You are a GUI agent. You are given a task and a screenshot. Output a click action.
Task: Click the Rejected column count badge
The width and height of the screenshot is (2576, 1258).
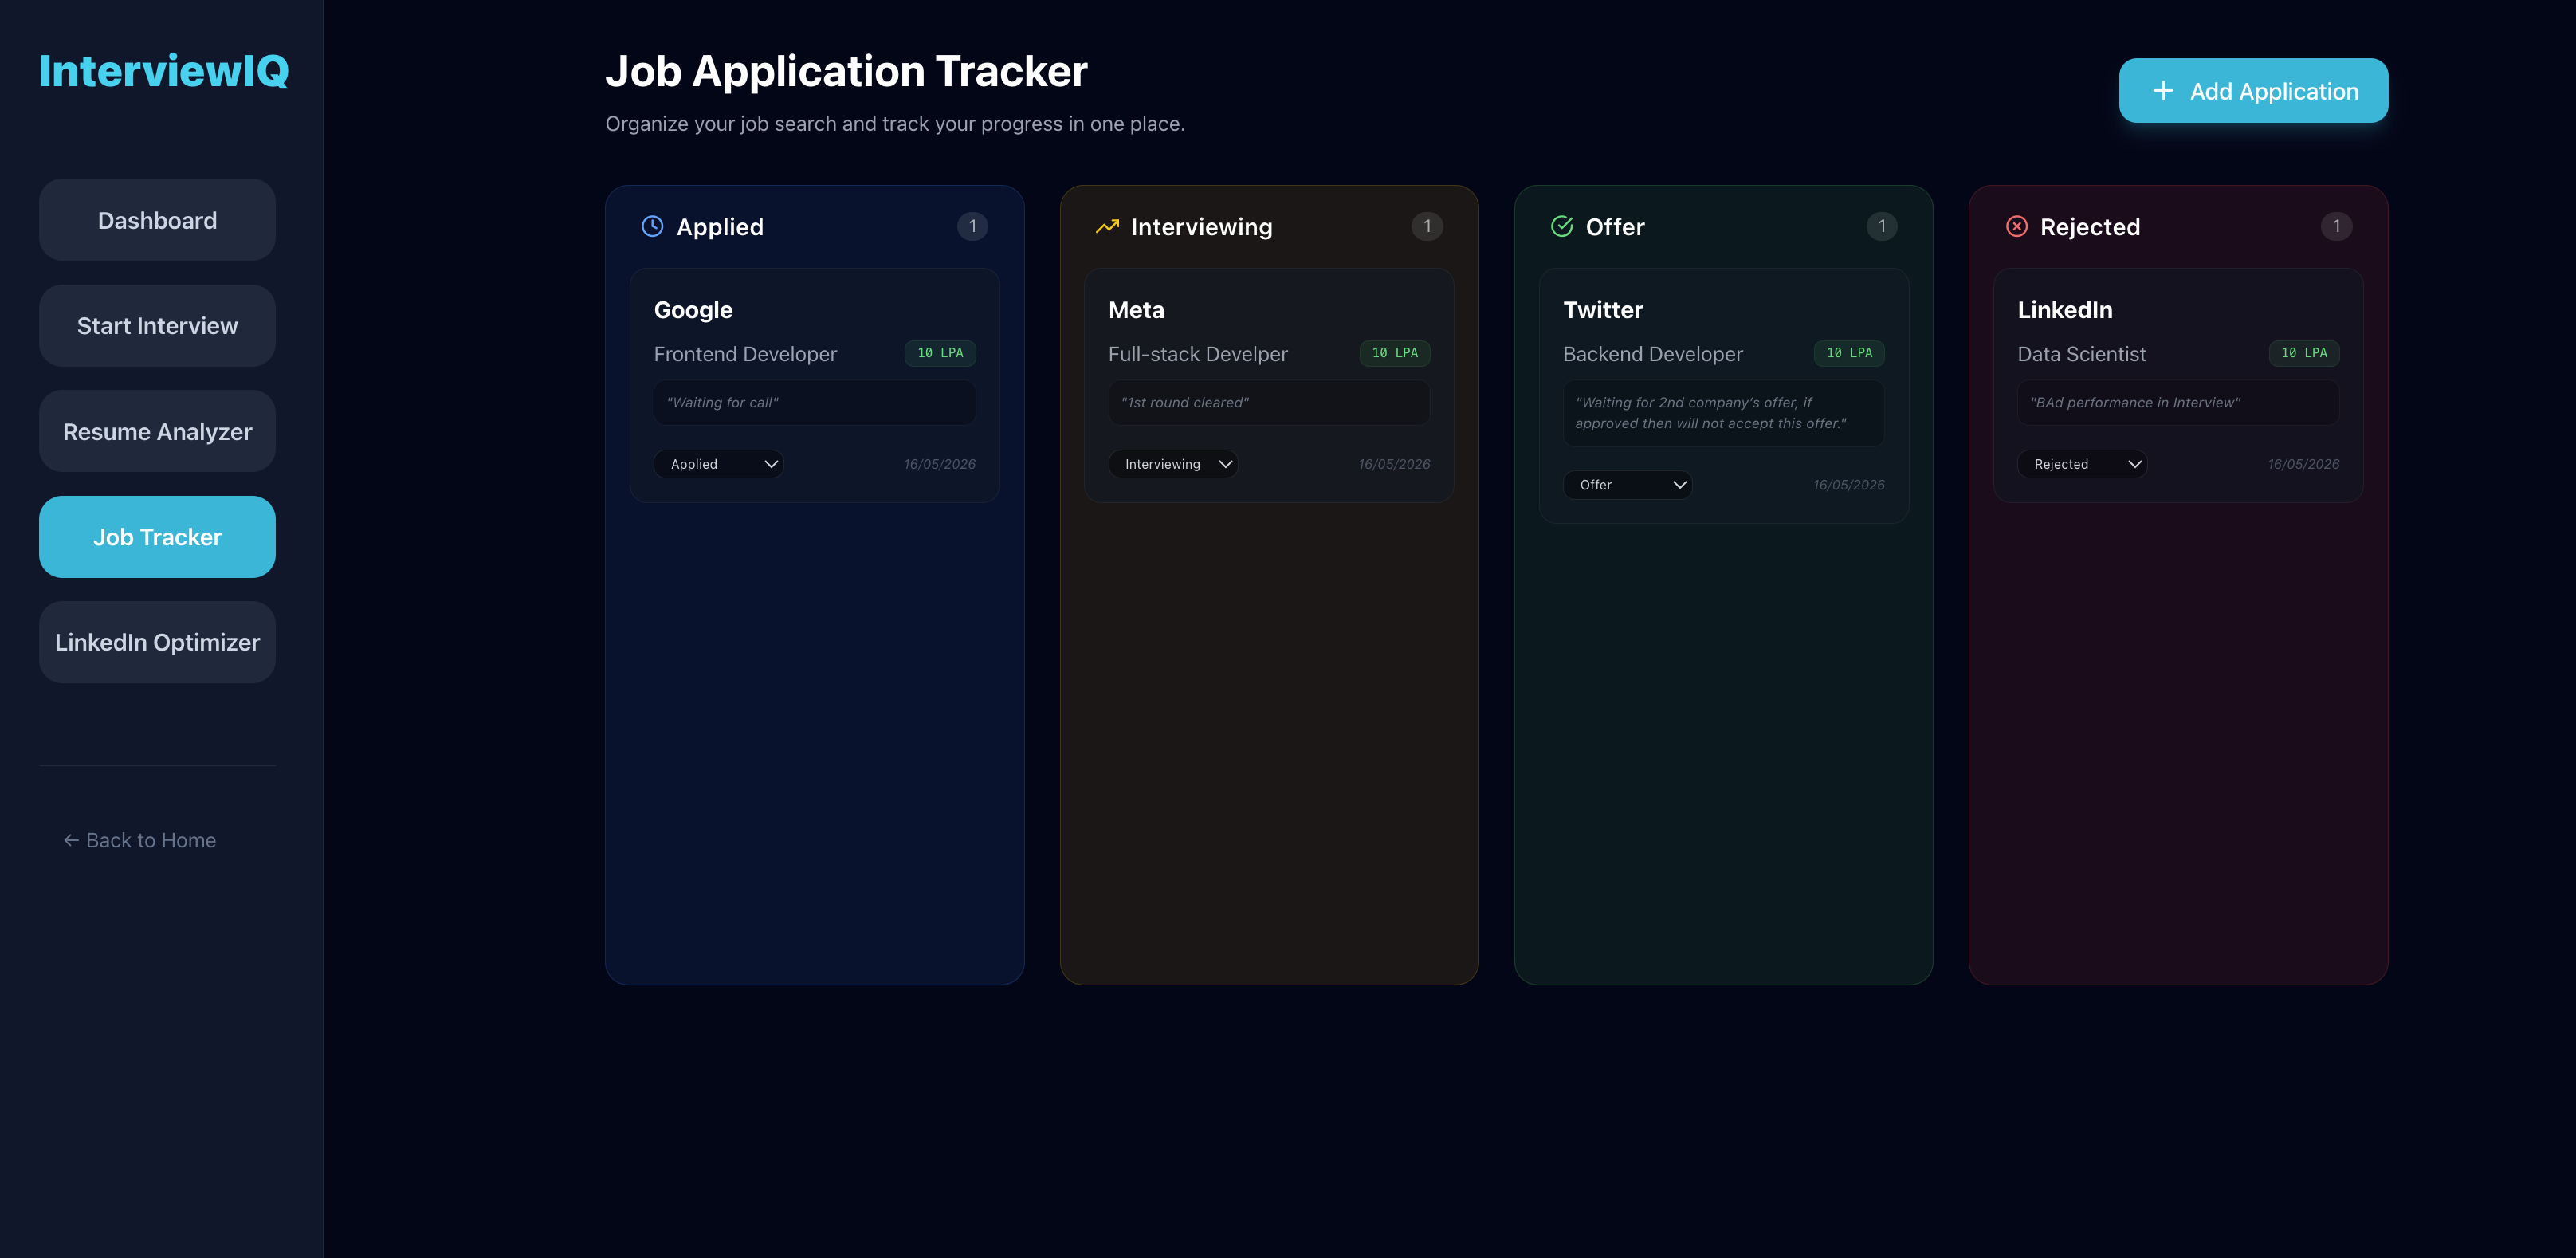pos(2336,226)
